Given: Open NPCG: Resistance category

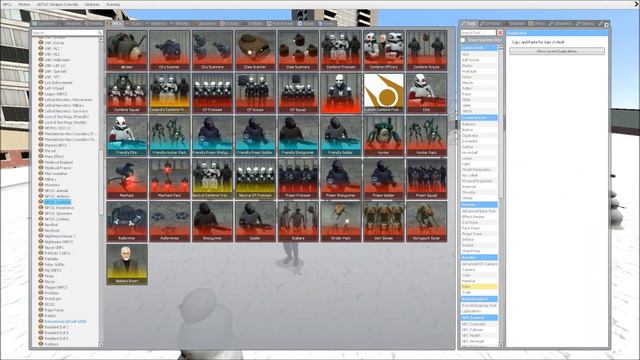Looking at the screenshot, I should pyautogui.click(x=59, y=208).
